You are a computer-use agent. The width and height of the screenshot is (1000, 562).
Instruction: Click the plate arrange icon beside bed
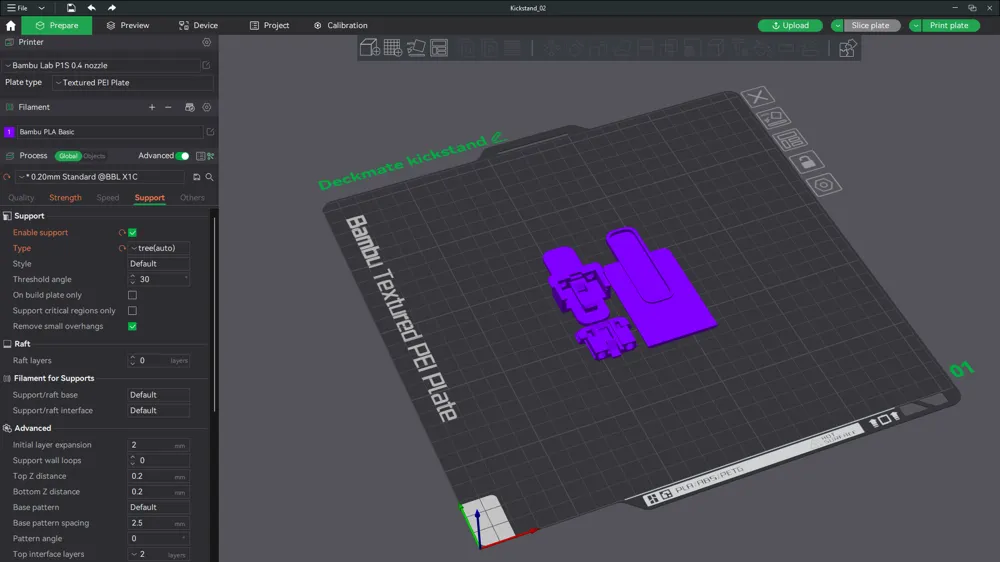tap(790, 140)
